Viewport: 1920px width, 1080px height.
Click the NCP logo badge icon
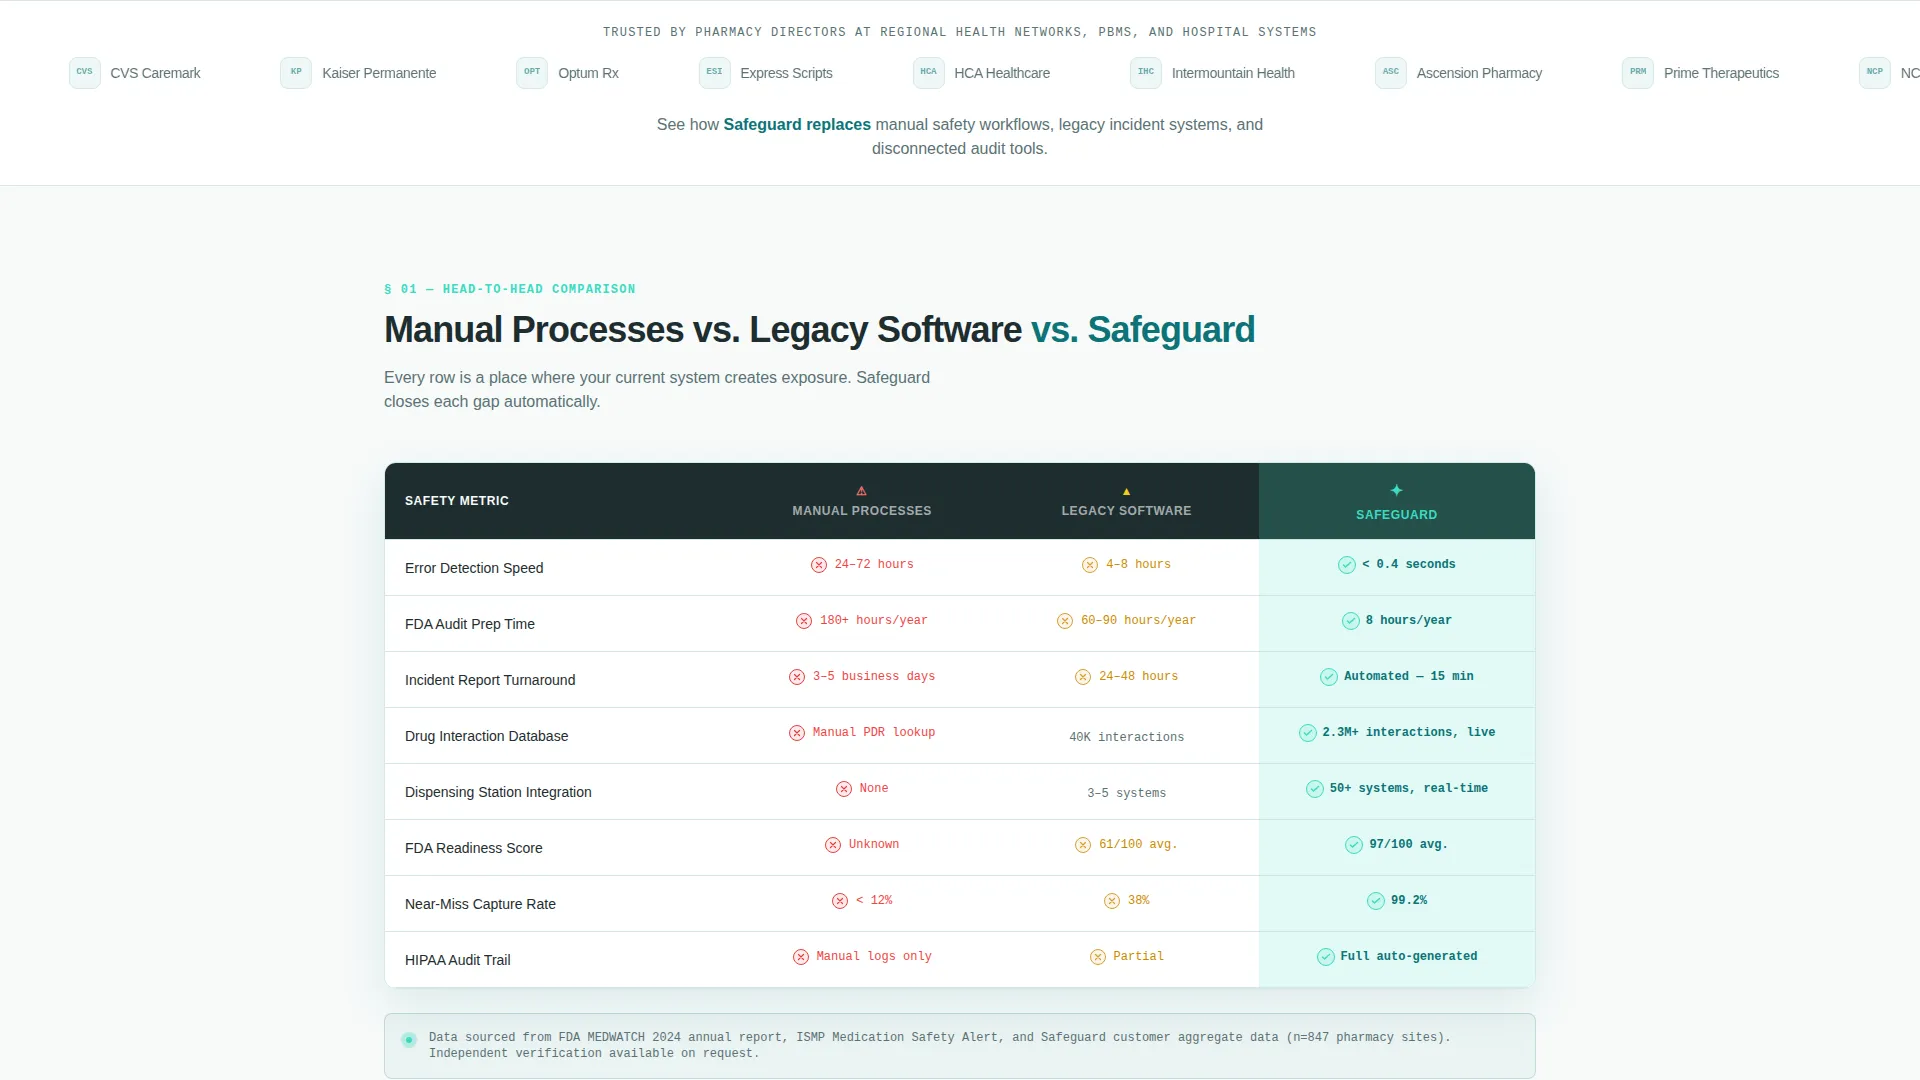tap(1875, 73)
